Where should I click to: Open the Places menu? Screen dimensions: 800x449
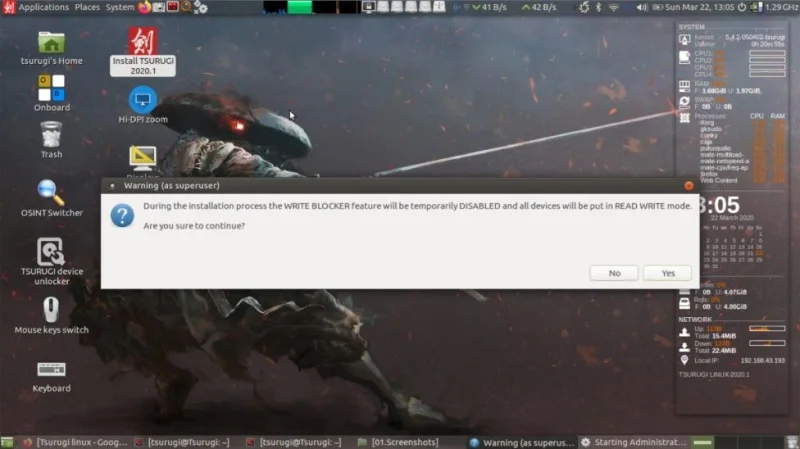pyautogui.click(x=87, y=7)
